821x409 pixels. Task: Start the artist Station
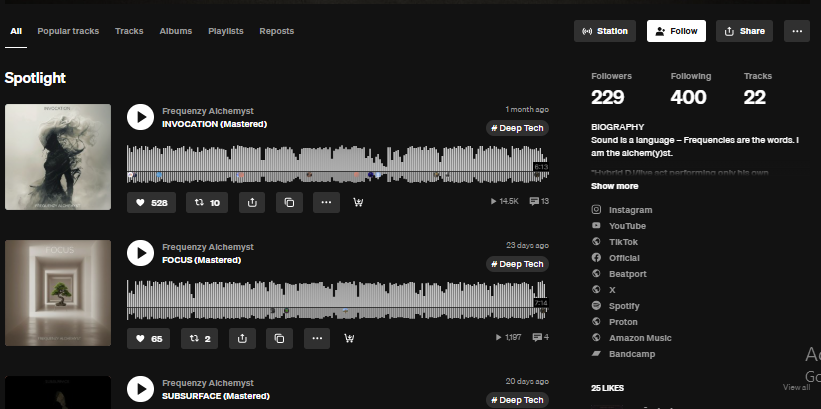[604, 31]
